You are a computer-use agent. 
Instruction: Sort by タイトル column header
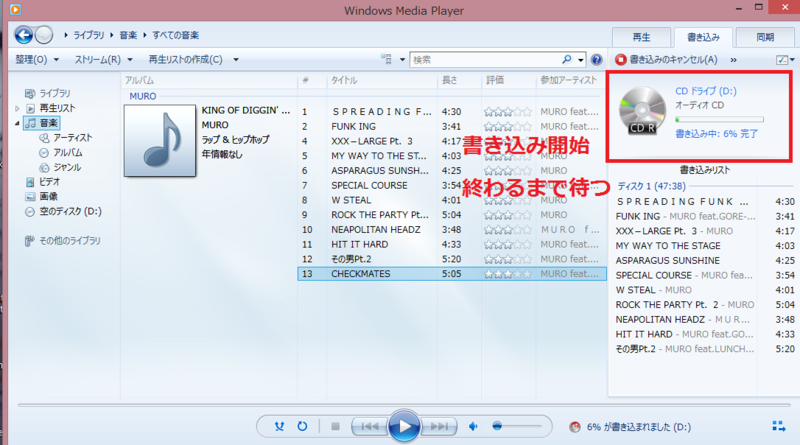point(344,80)
